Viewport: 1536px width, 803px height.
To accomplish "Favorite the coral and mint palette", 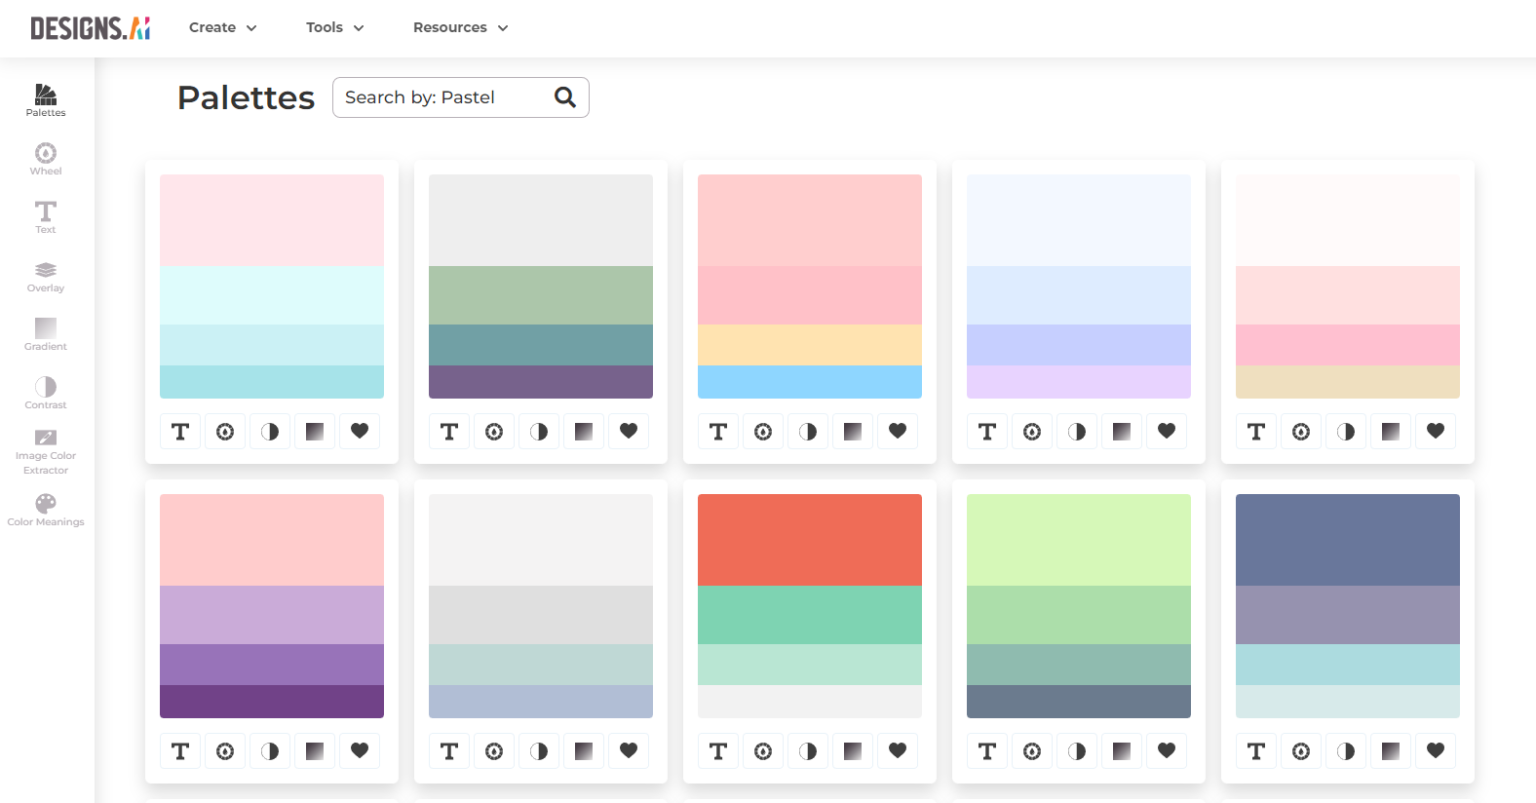I will coord(897,751).
